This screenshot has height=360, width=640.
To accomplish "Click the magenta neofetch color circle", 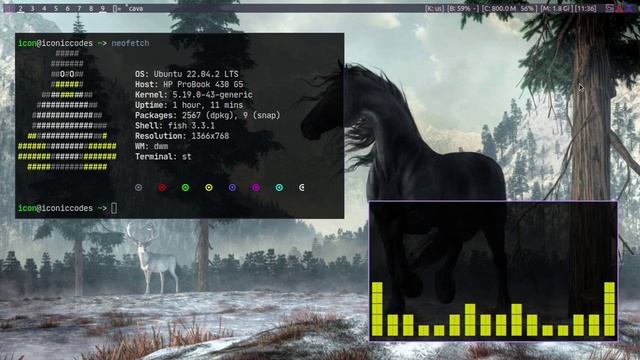I will 256,187.
